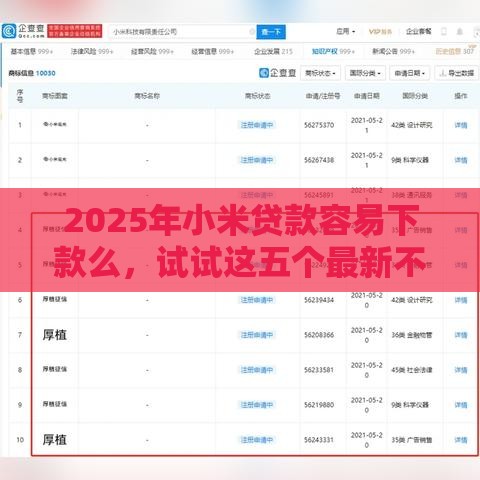This screenshot has height=480, width=480.
Task: Clear the search box with the X icon
Action: (252, 32)
